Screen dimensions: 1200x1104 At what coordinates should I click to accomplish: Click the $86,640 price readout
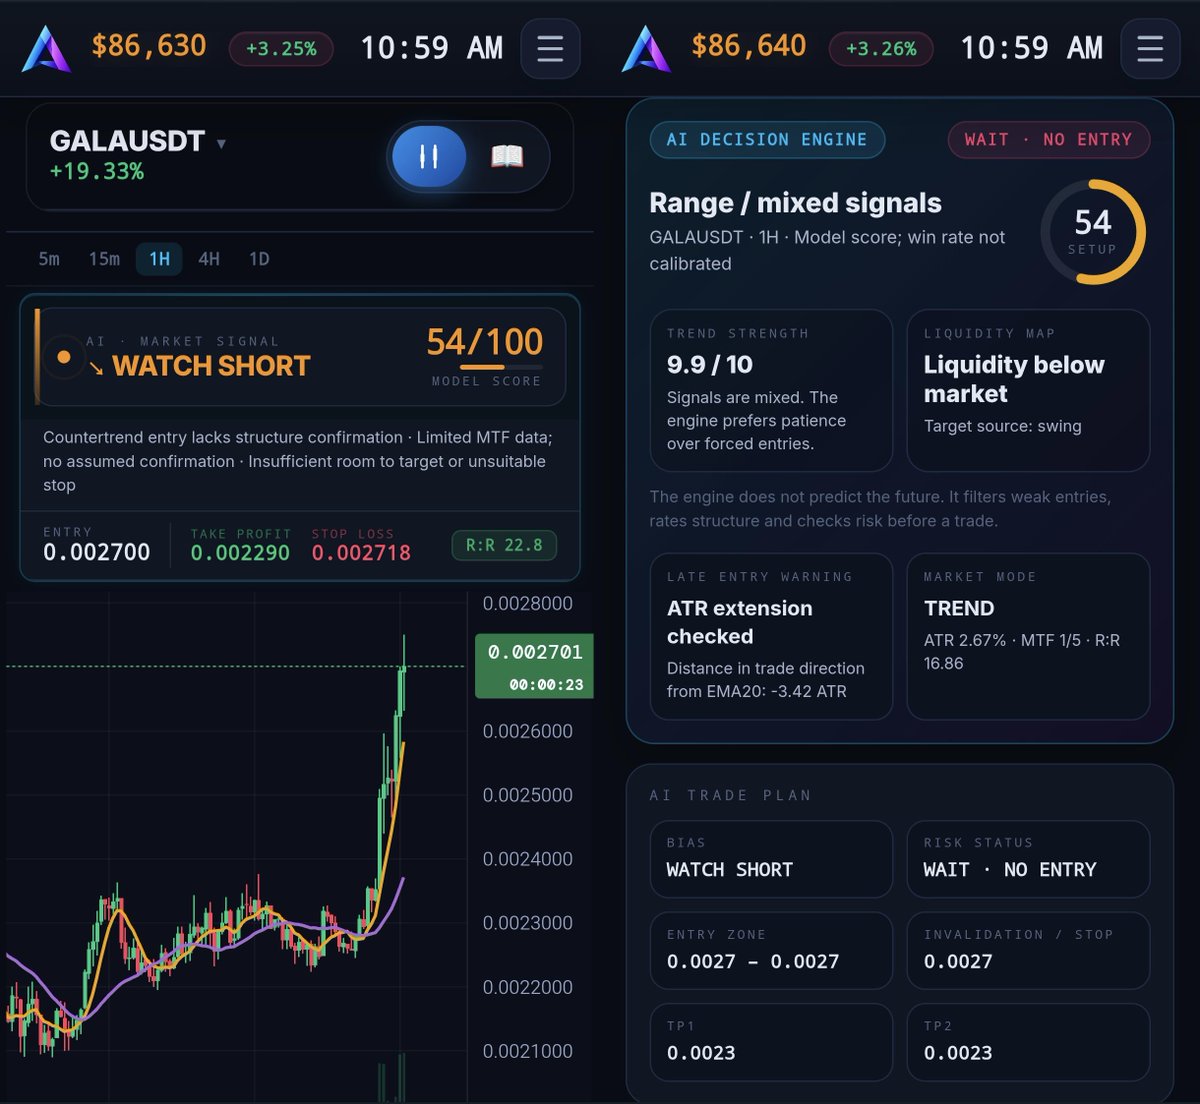748,46
